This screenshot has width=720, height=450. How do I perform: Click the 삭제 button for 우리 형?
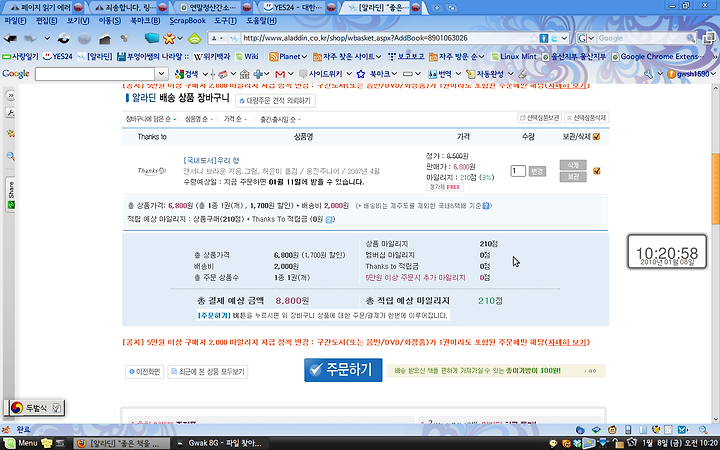[573, 165]
